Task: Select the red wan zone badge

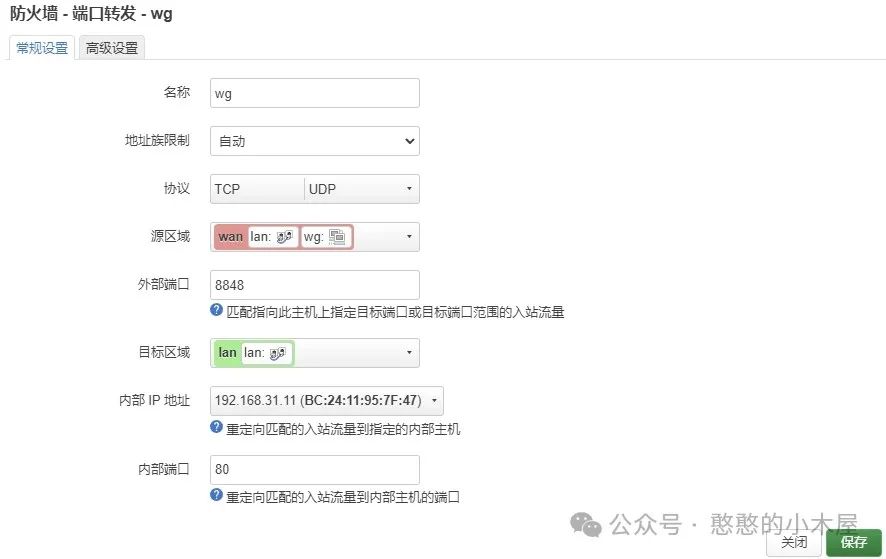Action: pos(231,237)
